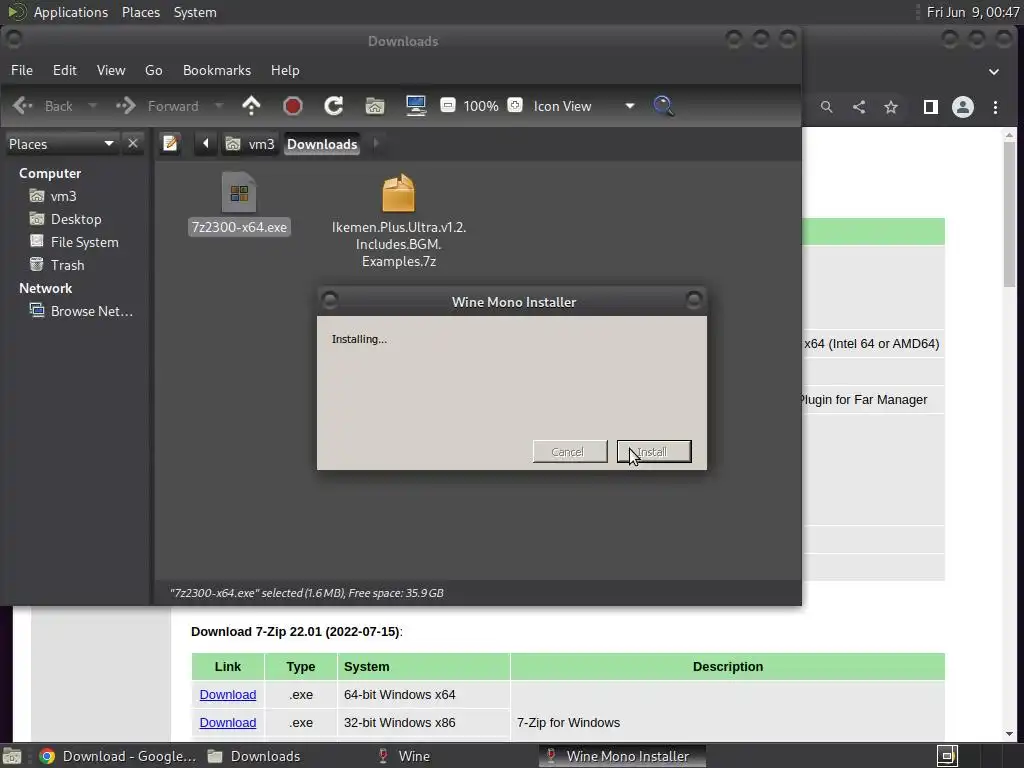Viewport: 1024px width, 768px height.
Task: Open the File menu
Action: 22,70
